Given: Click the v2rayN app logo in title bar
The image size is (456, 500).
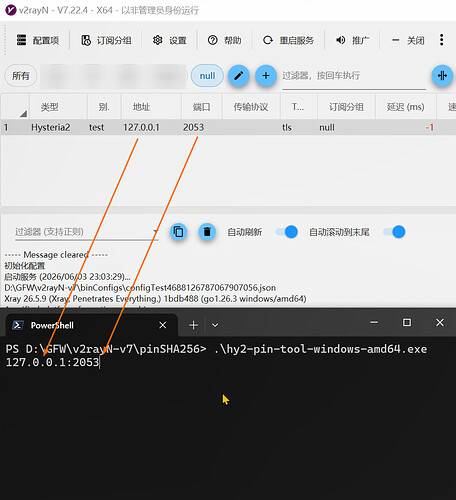Looking at the screenshot, I should (x=11, y=10).
